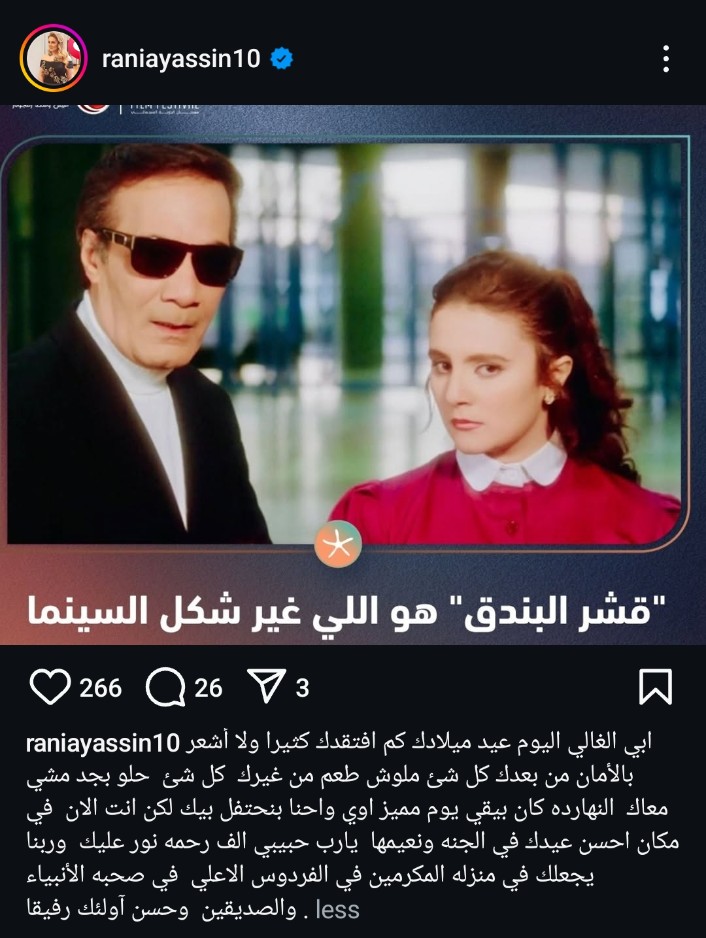Share the post with the paper plane icon
706x938 pixels.
click(267, 686)
